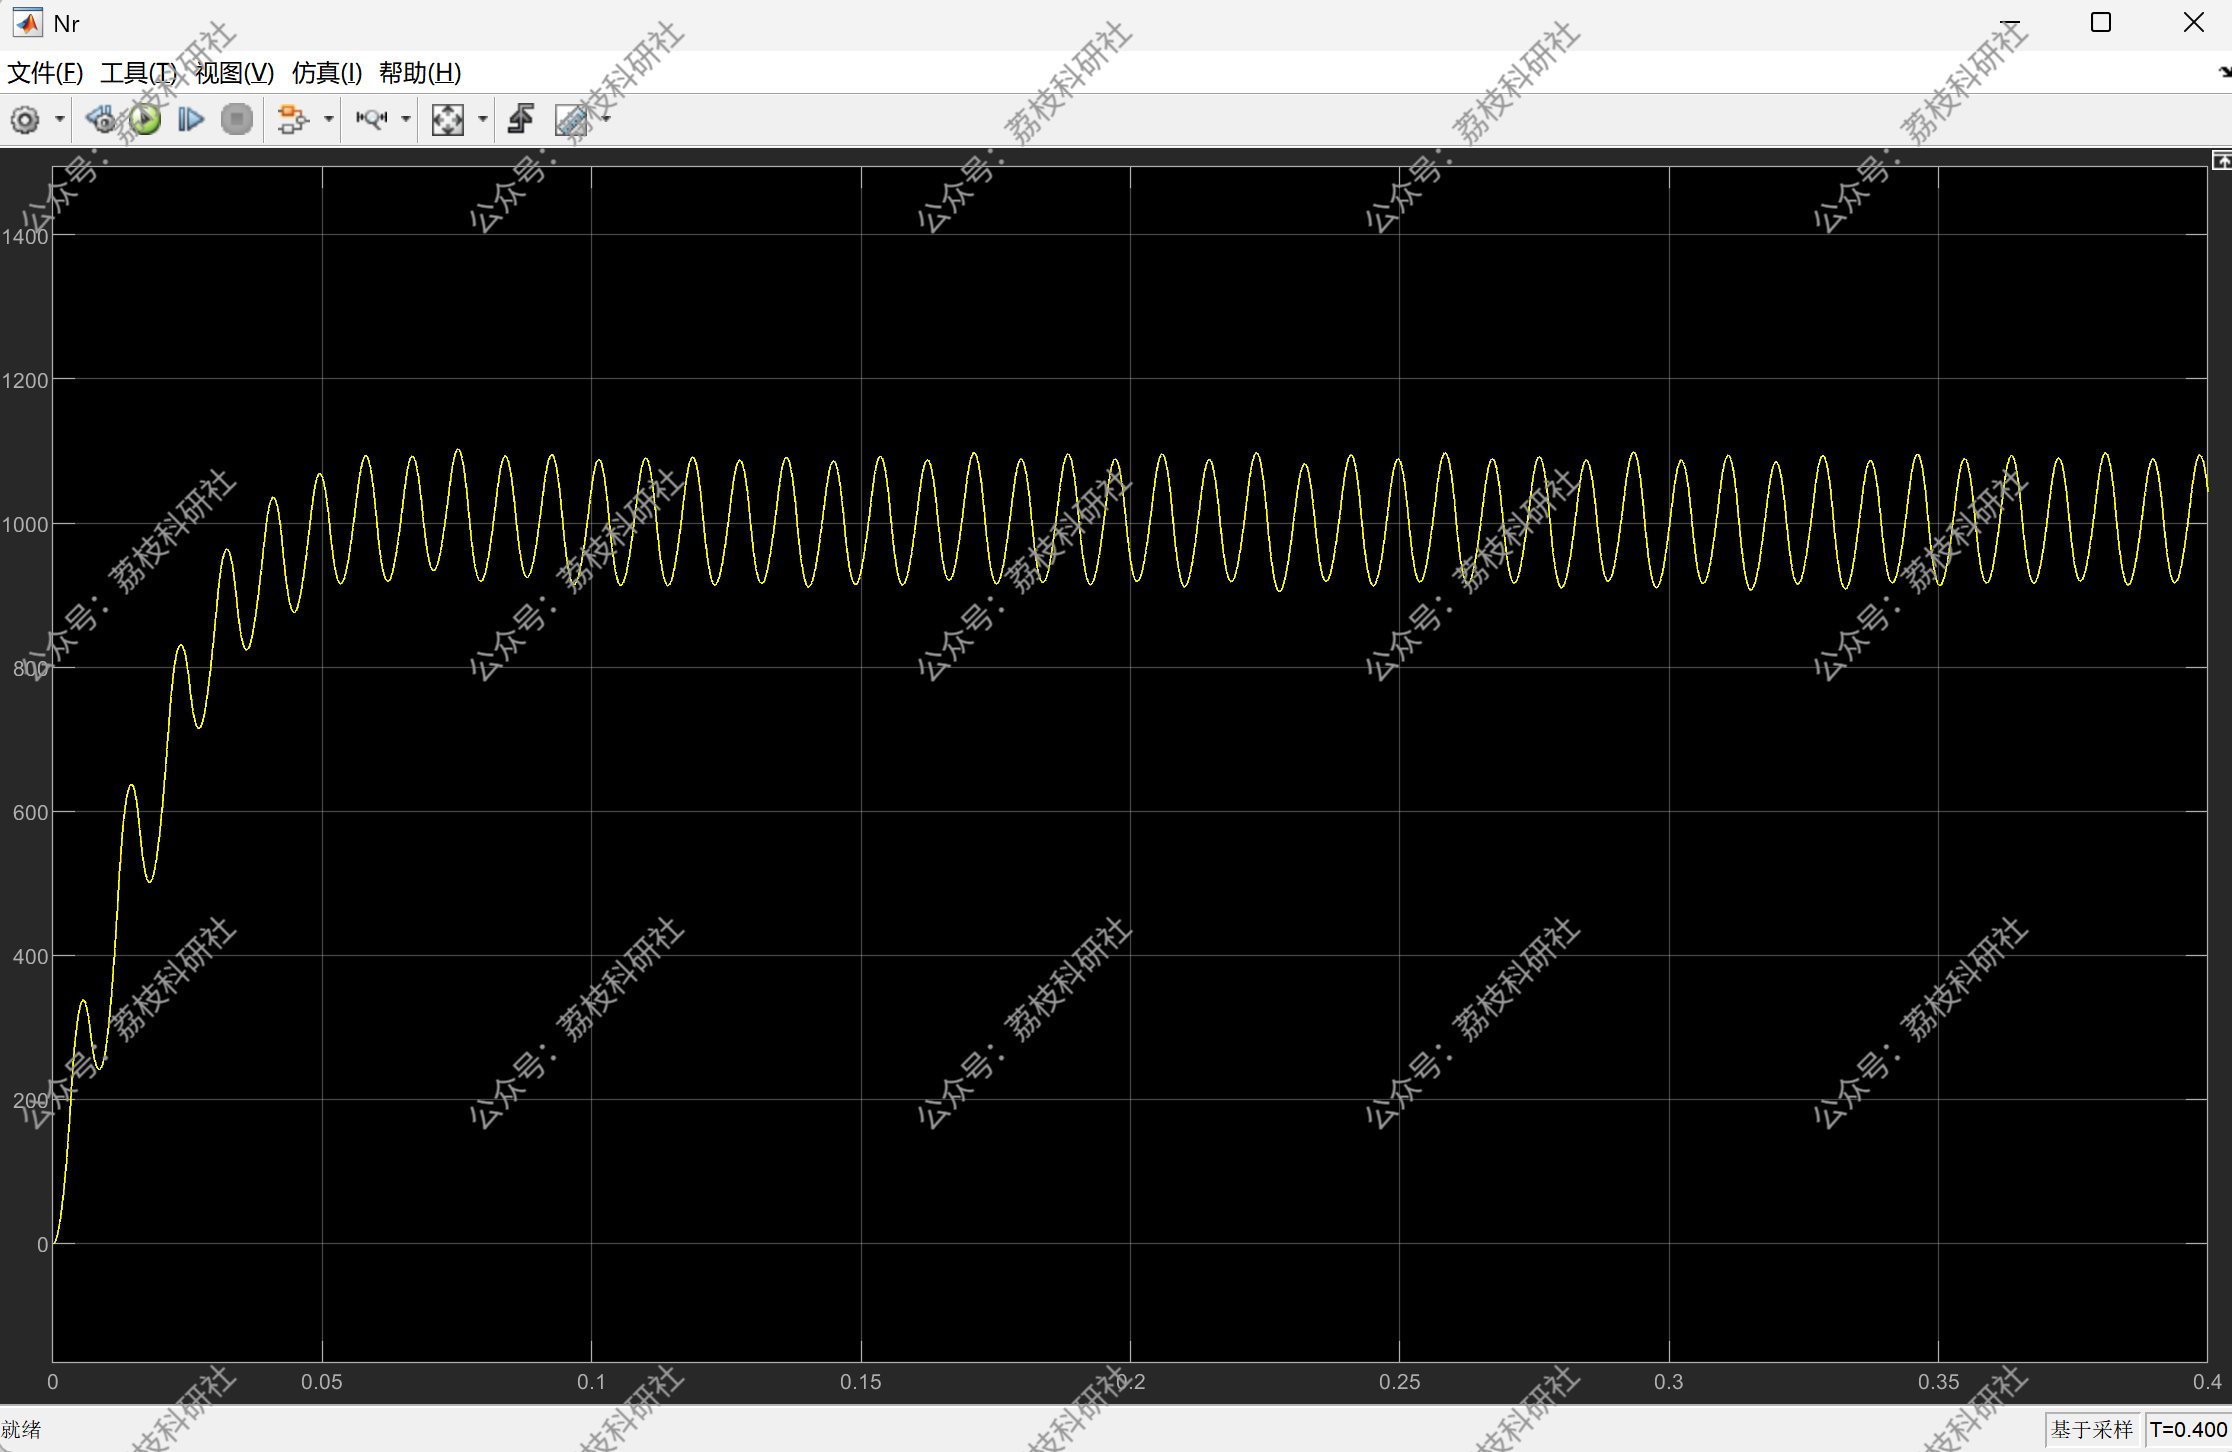Open the triggers tool icon
Image resolution: width=2232 pixels, height=1452 pixels.
521,120
